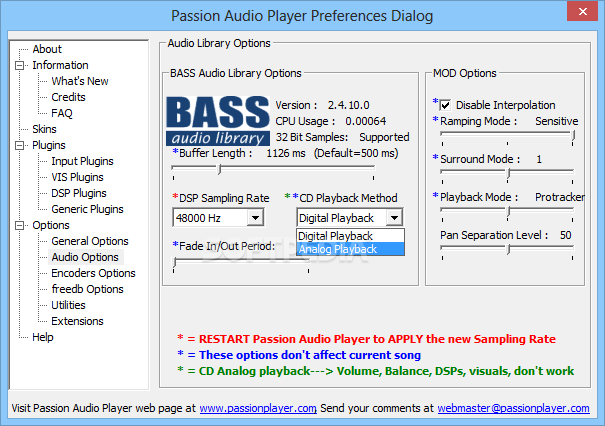Click the webmaster@passionplayer.com email link

coord(514,408)
